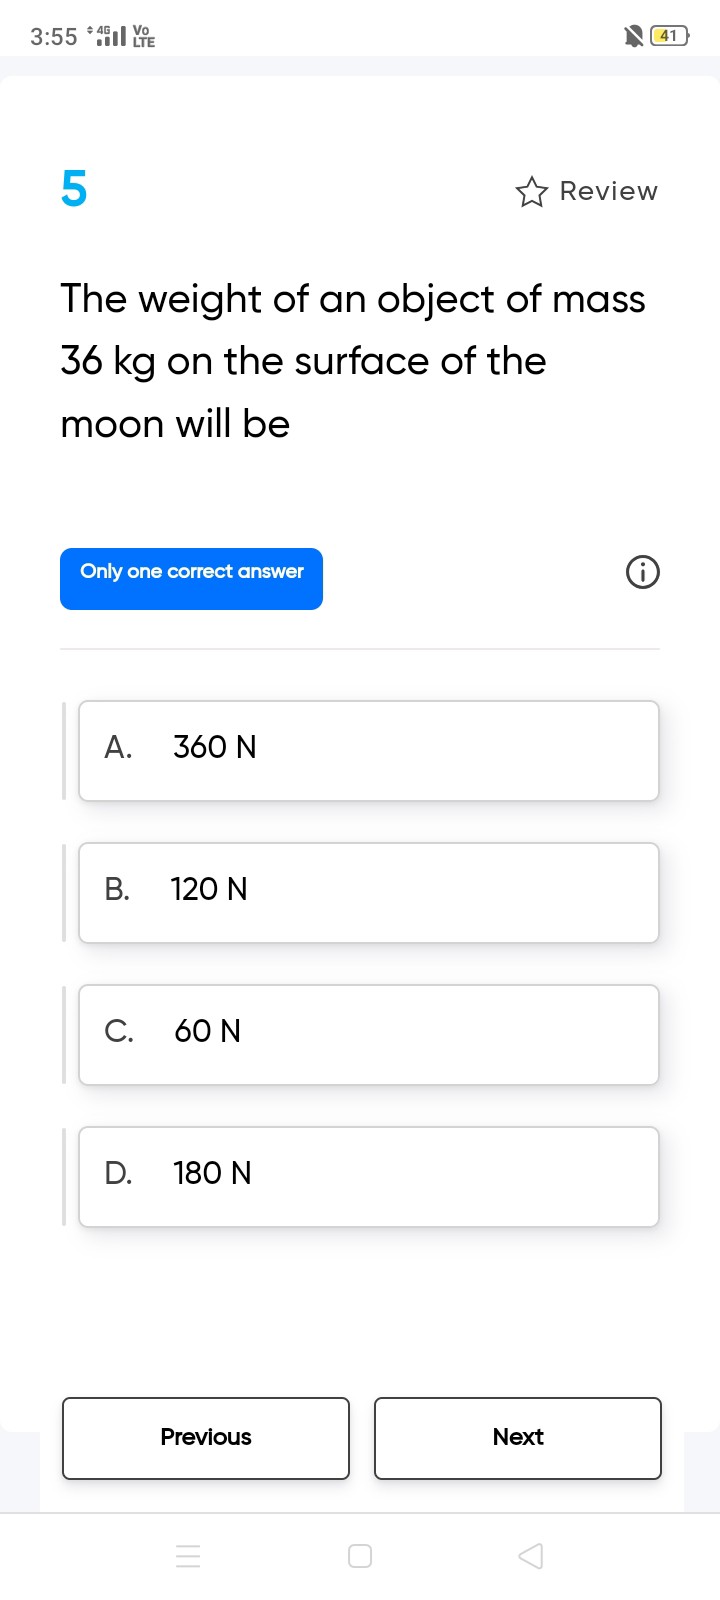Tap the battery level indicator
720x1600 pixels.
[x=670, y=37]
